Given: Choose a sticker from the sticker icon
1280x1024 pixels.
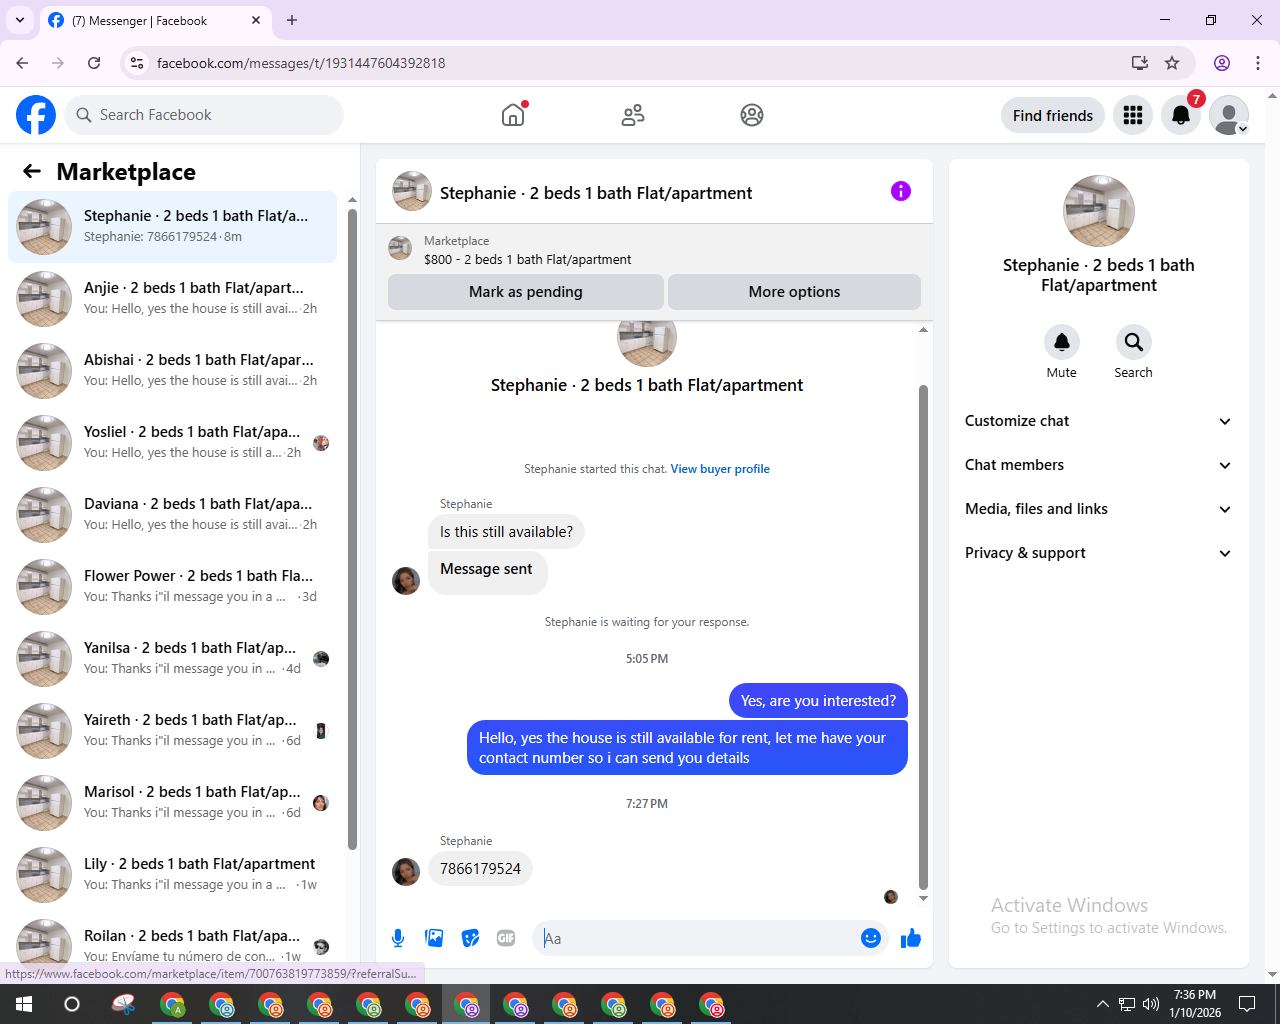Looking at the screenshot, I should 470,938.
